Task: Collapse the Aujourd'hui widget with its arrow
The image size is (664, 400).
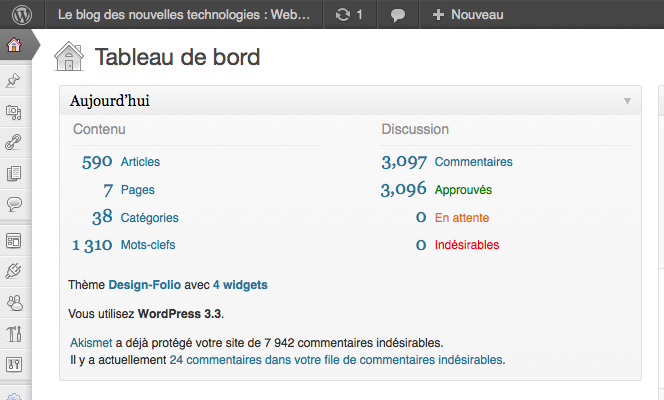Action: 627,101
